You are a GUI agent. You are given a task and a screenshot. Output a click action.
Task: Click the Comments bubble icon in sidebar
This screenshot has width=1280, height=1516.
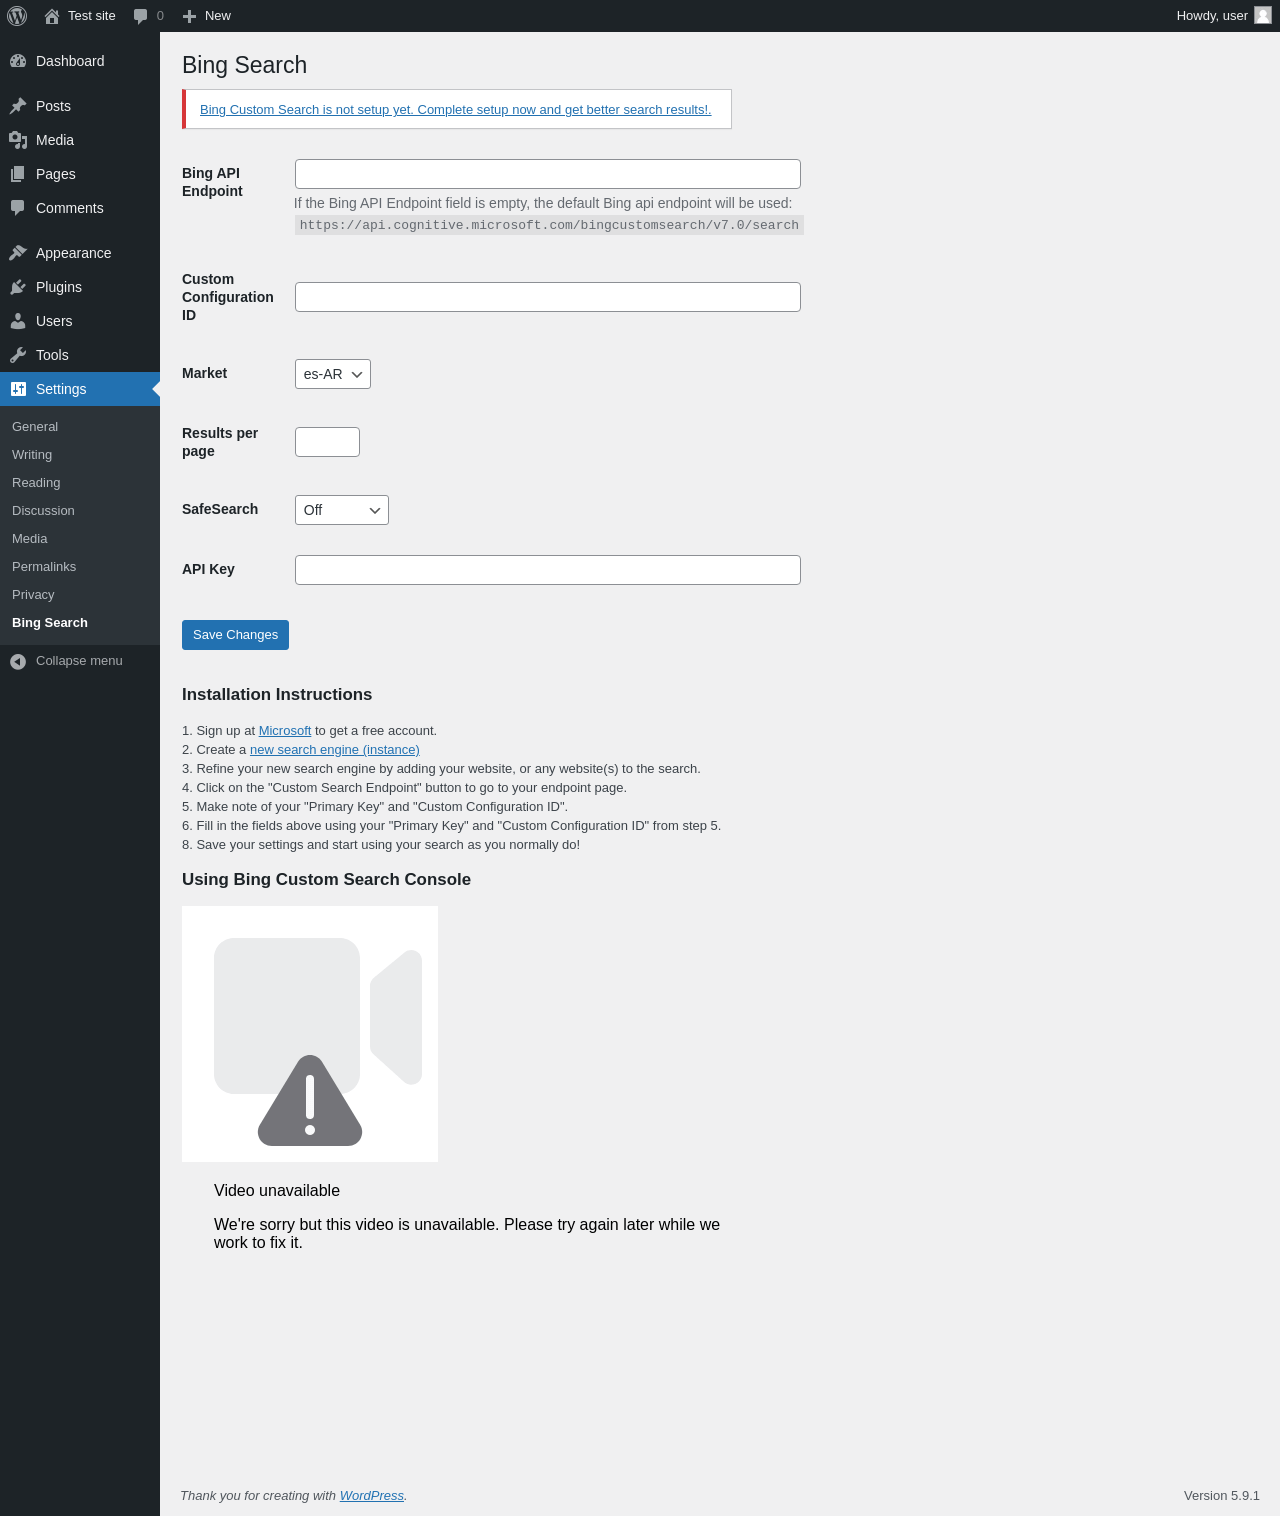[x=18, y=208]
